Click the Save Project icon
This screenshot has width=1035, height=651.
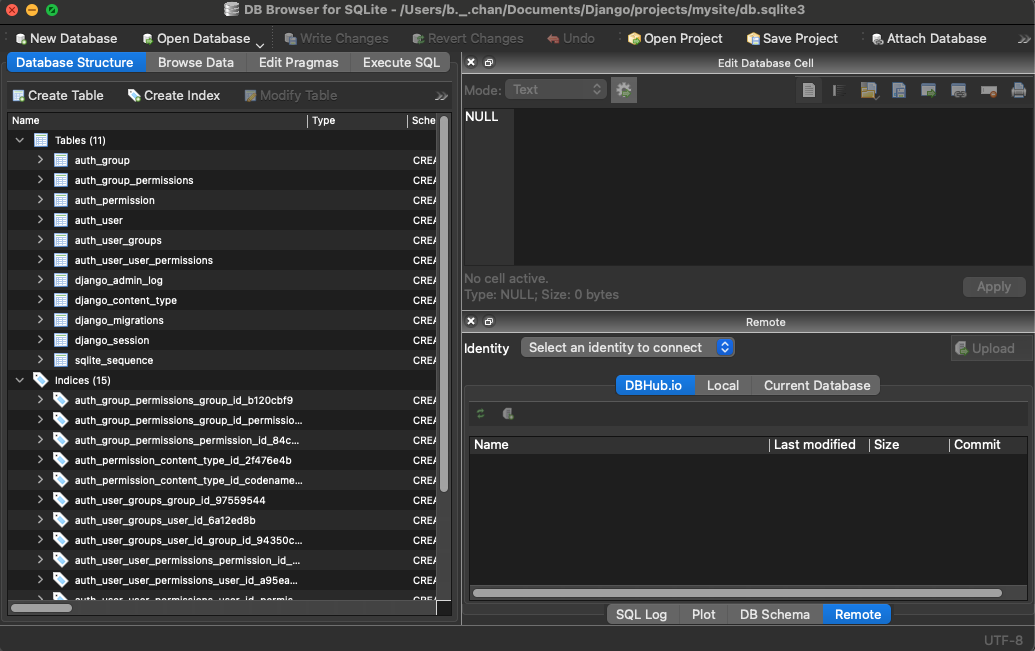[753, 39]
